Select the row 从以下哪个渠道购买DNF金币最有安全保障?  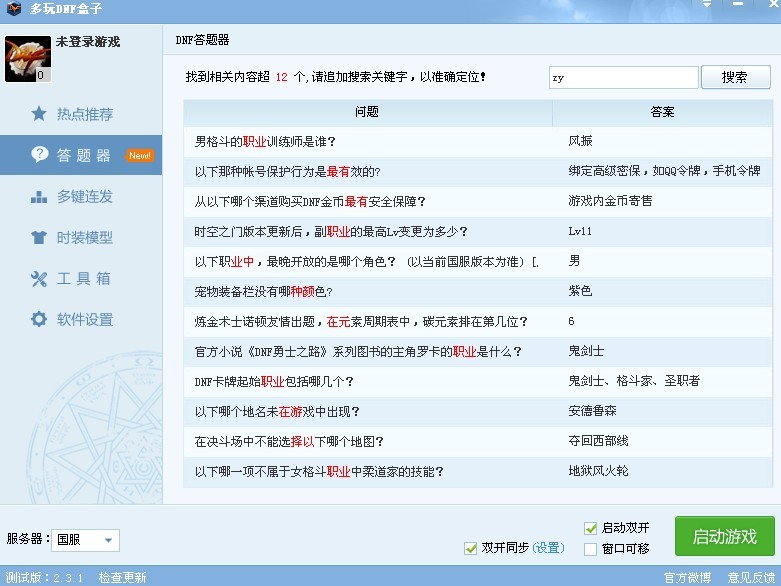(x=478, y=202)
